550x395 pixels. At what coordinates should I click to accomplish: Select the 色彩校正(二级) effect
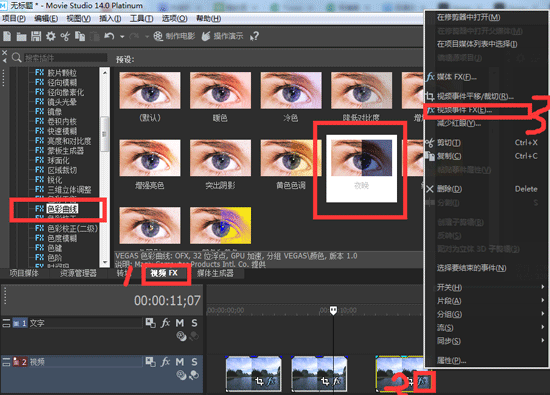[66, 228]
